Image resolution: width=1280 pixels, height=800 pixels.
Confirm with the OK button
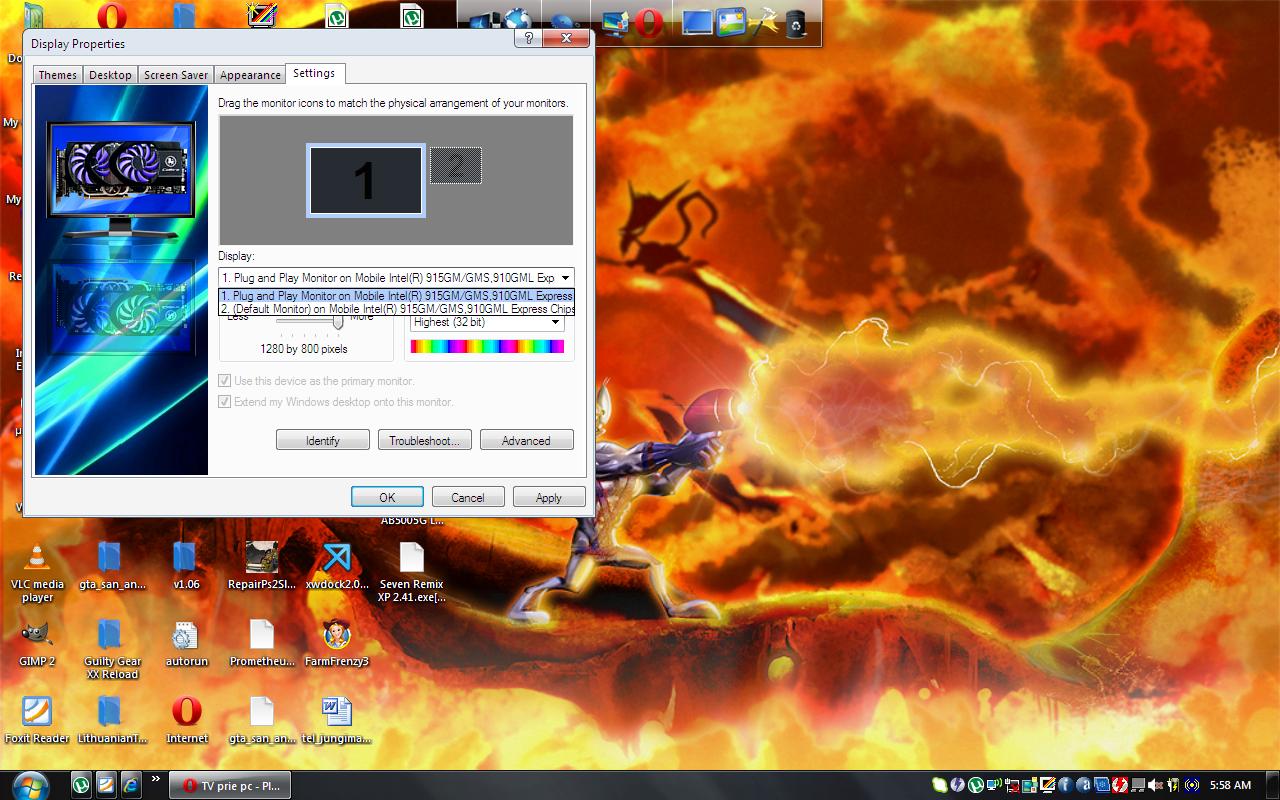coord(387,497)
